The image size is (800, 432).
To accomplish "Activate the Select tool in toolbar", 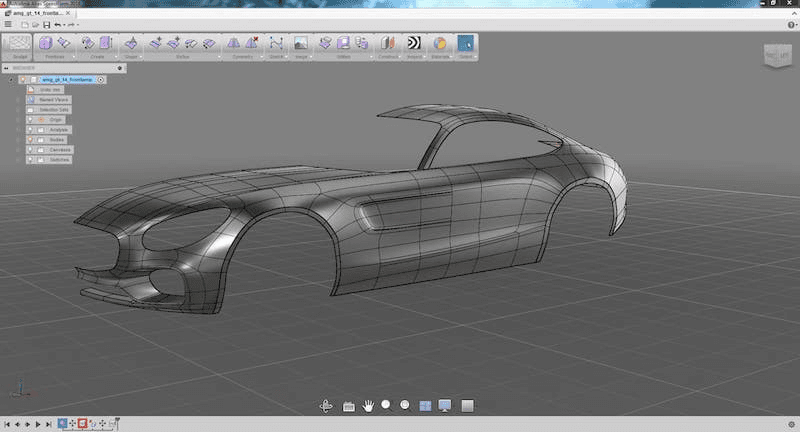I will (x=466, y=44).
